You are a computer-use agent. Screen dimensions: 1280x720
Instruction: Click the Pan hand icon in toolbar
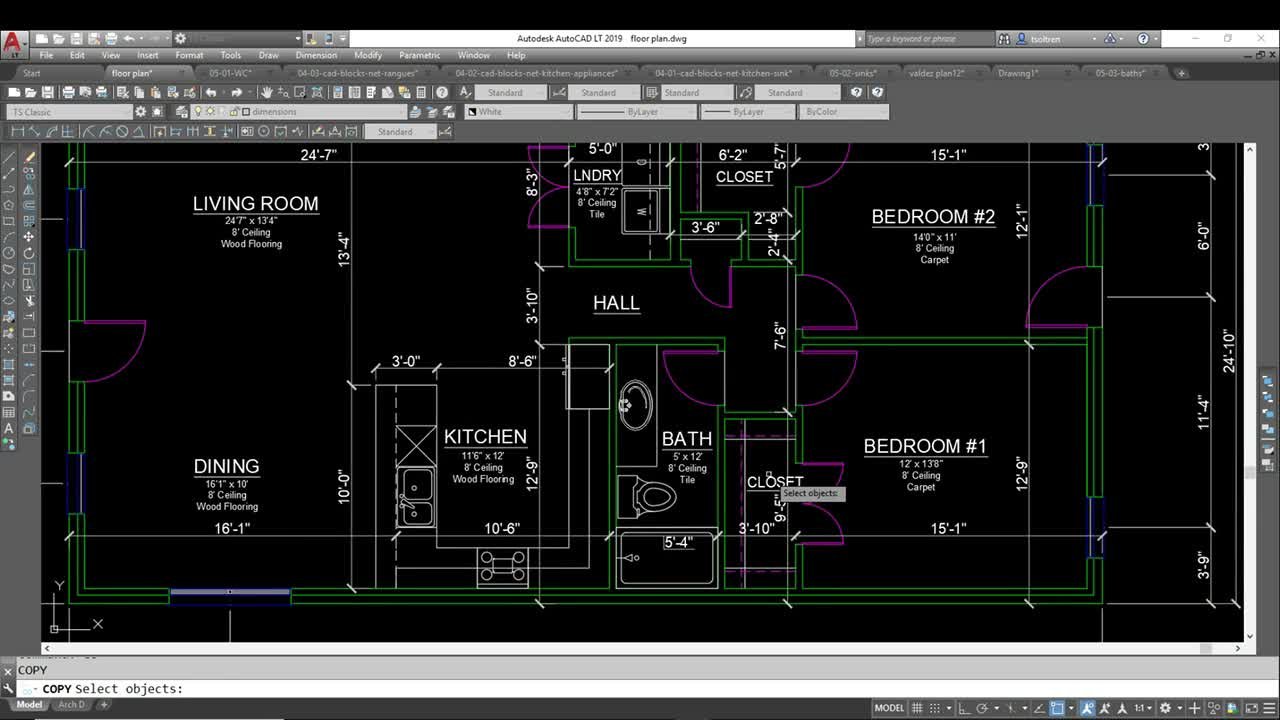click(x=267, y=92)
